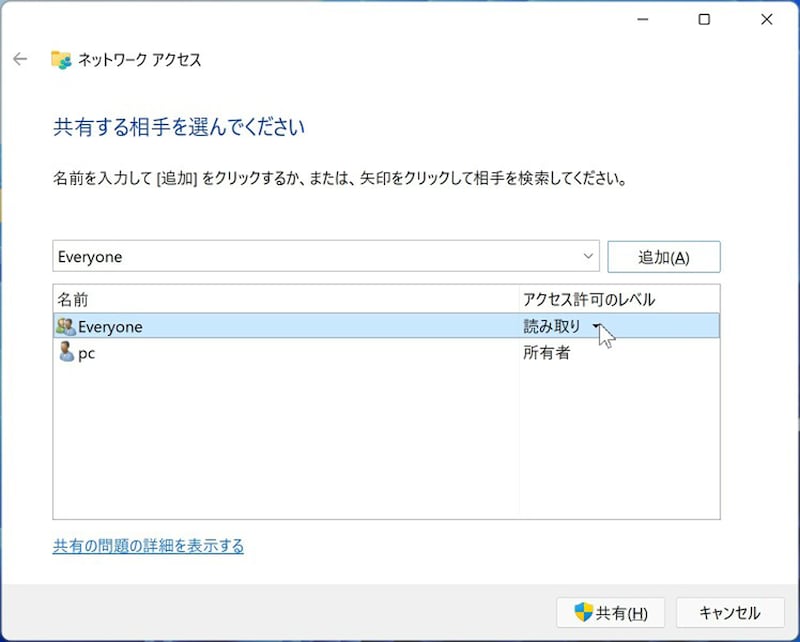Click the pc user icon in the list
Viewport: 800px width, 642px height.
click(66, 352)
